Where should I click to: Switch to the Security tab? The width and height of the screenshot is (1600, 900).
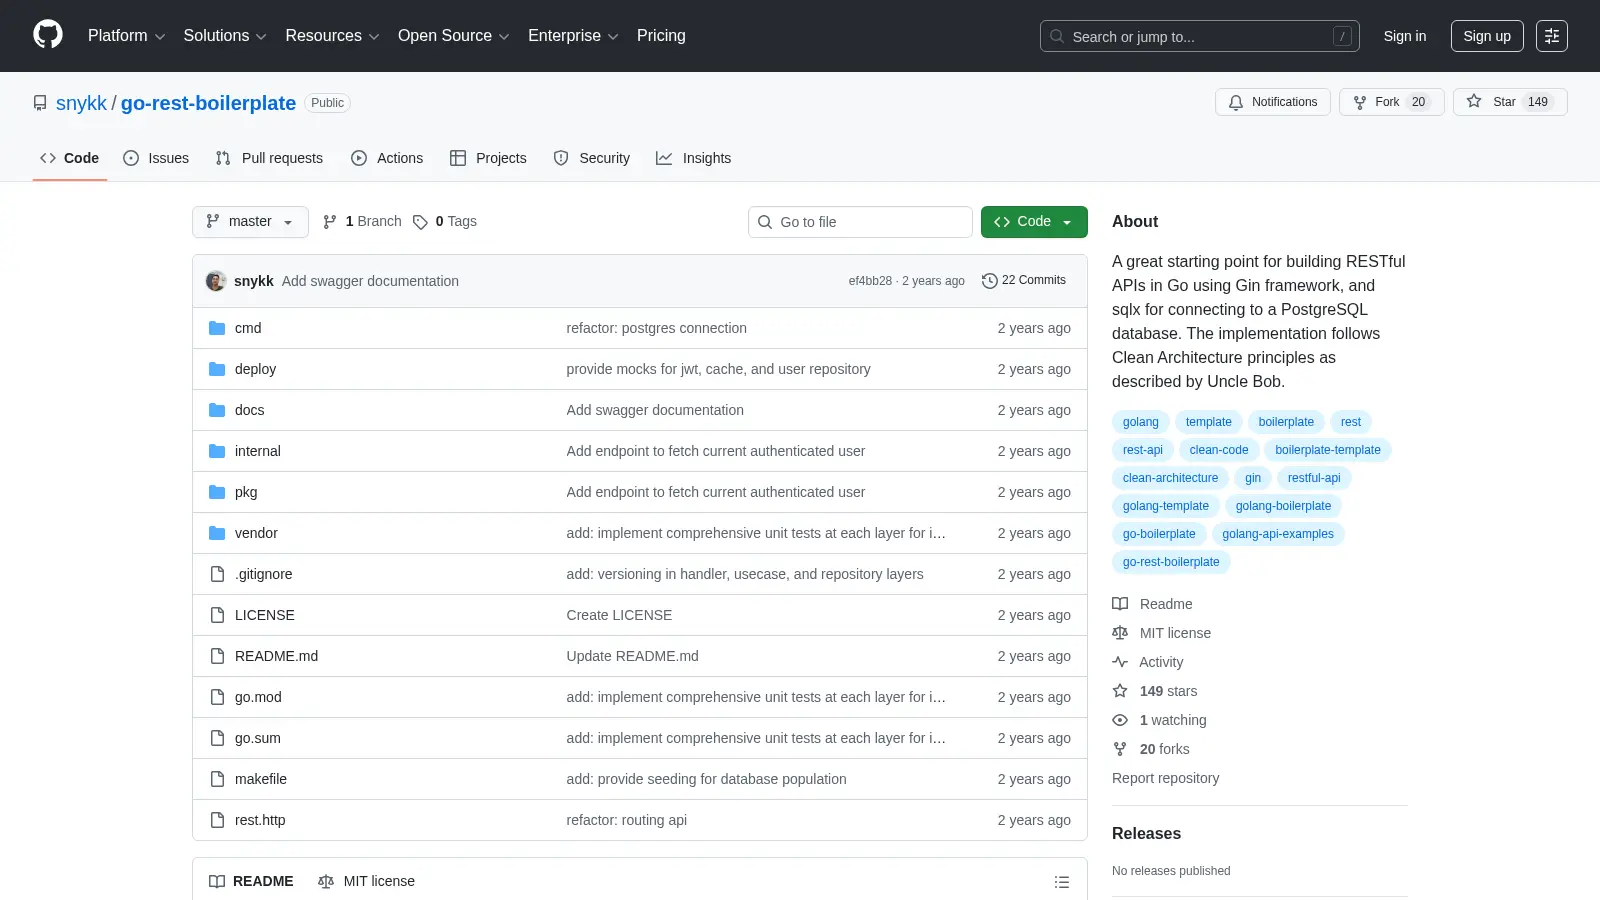click(x=592, y=158)
